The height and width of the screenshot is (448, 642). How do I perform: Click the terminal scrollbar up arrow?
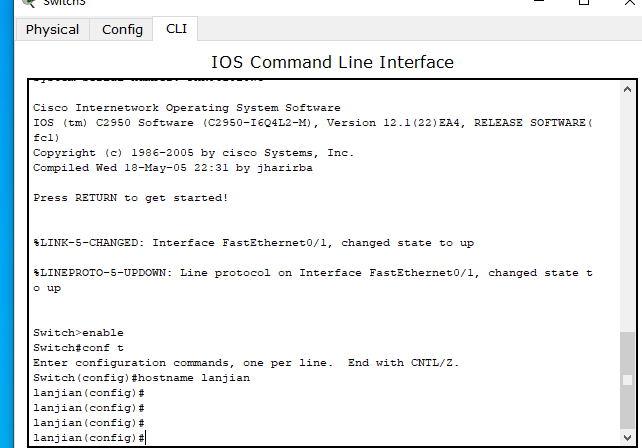[x=627, y=89]
